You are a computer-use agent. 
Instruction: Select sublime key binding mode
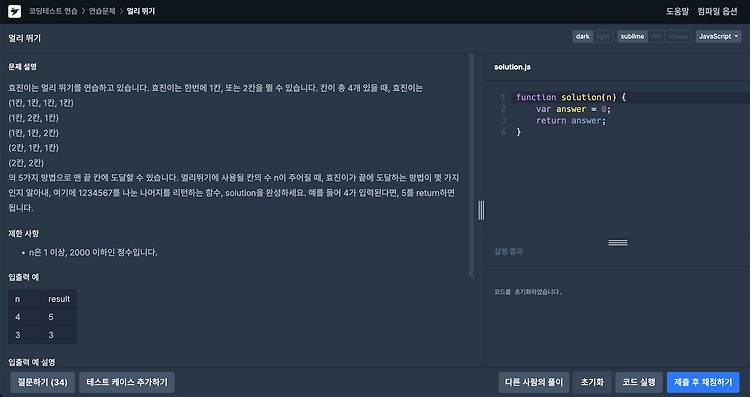coord(632,36)
